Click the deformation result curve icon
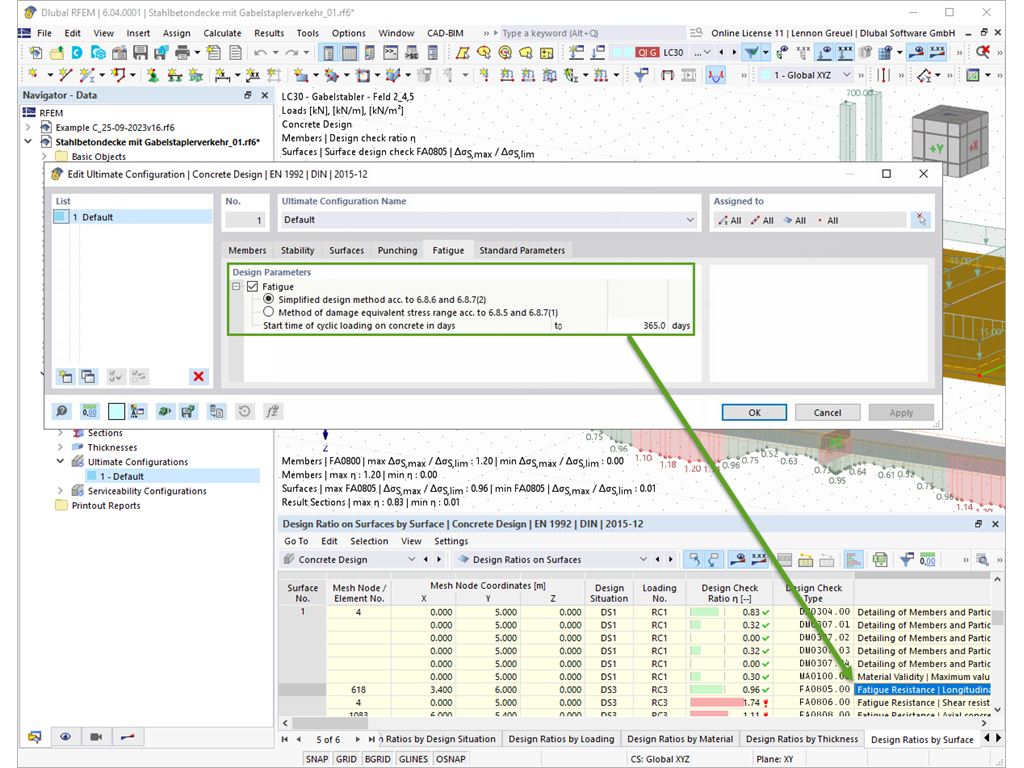Viewport: 1024px width, 768px height. pos(716,75)
